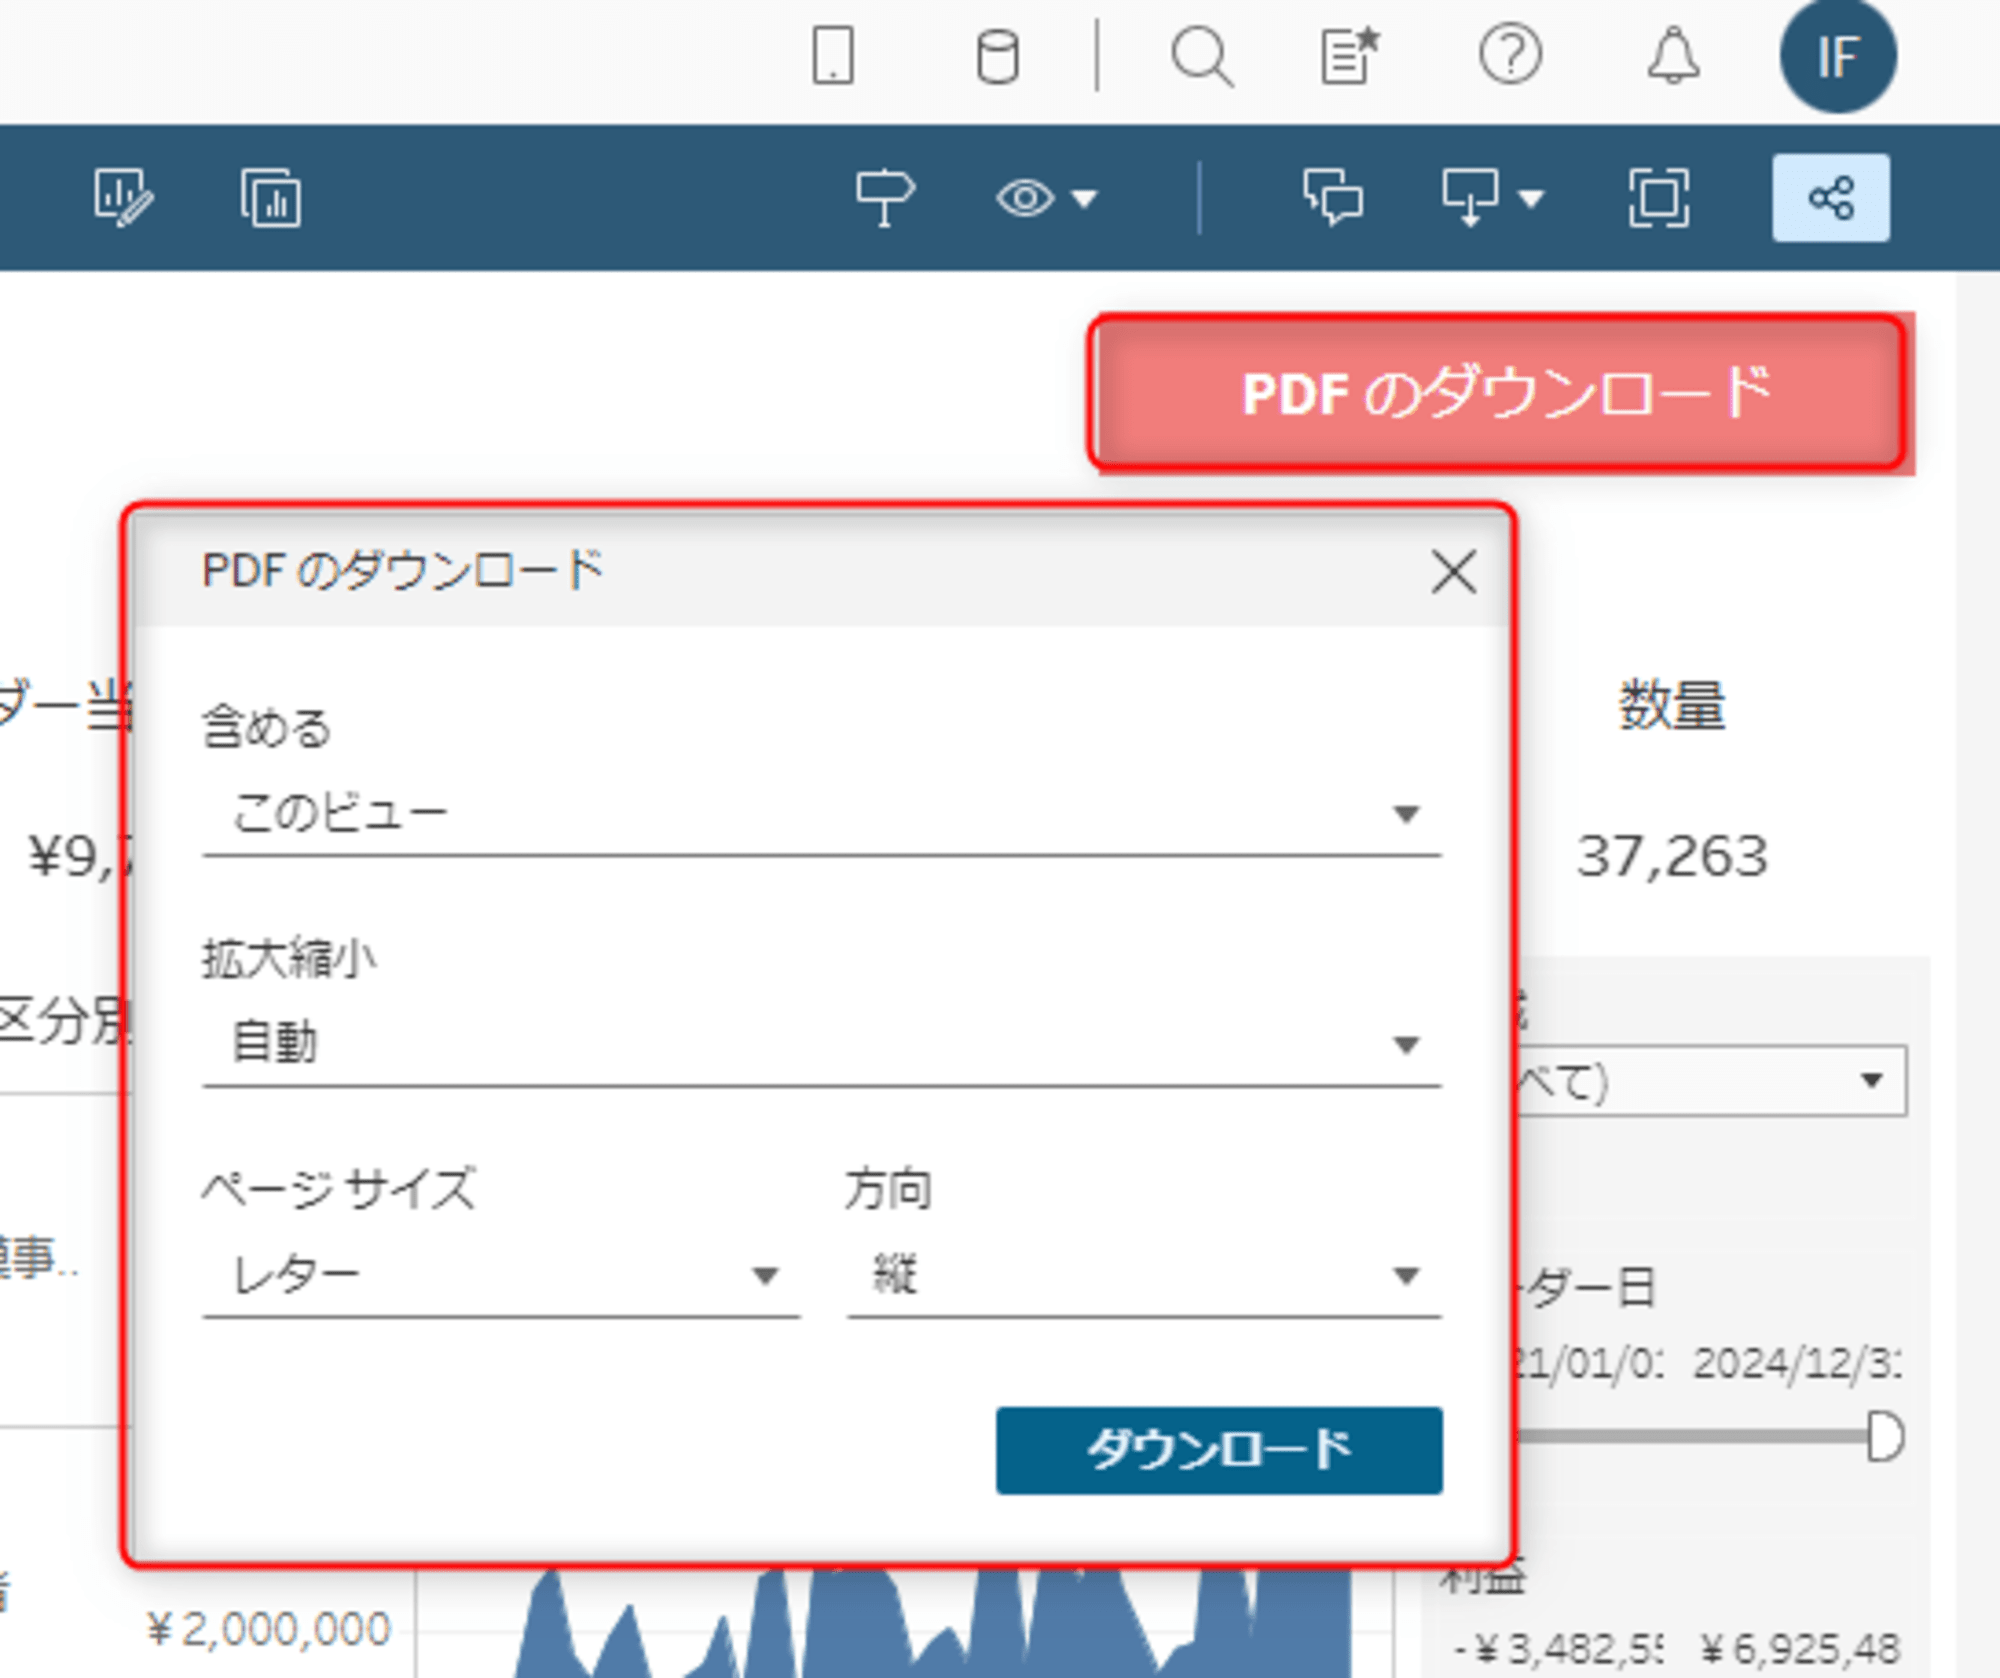Image resolution: width=2000 pixels, height=1678 pixels.
Task: Click the date range slider handle
Action: [1885, 1437]
